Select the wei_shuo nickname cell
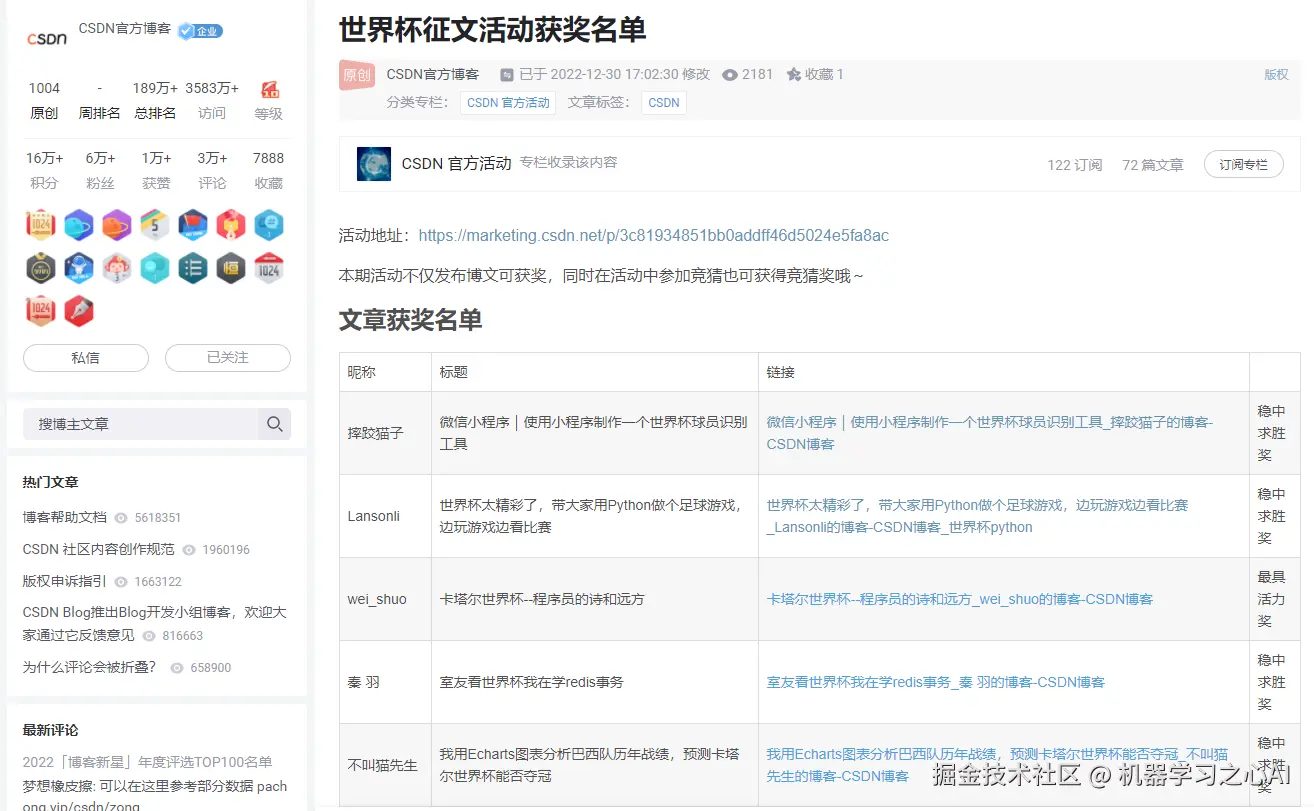 [385, 599]
